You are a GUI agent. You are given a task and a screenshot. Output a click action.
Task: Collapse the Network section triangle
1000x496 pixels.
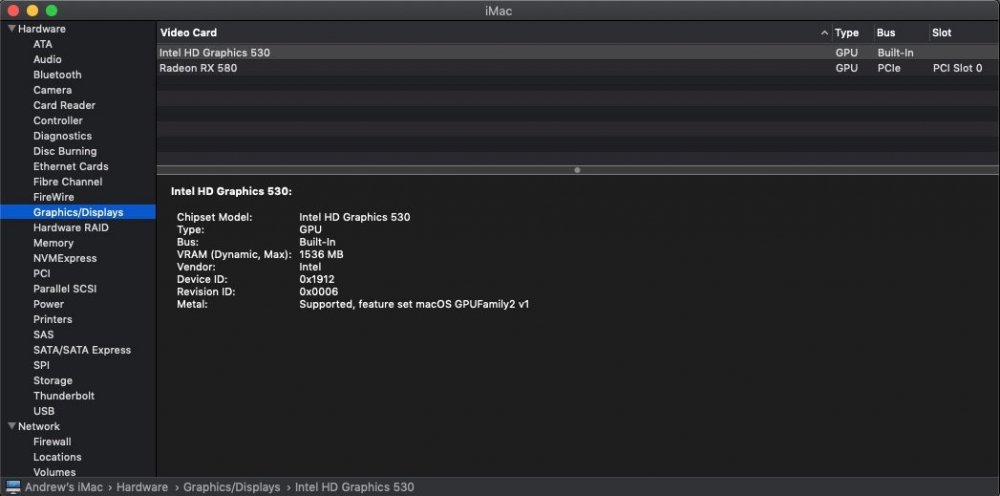point(11,426)
